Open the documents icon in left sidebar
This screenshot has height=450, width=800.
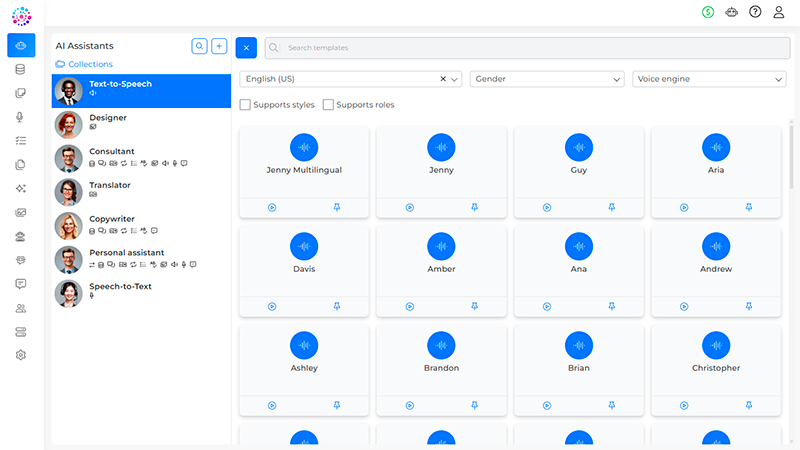[20, 164]
